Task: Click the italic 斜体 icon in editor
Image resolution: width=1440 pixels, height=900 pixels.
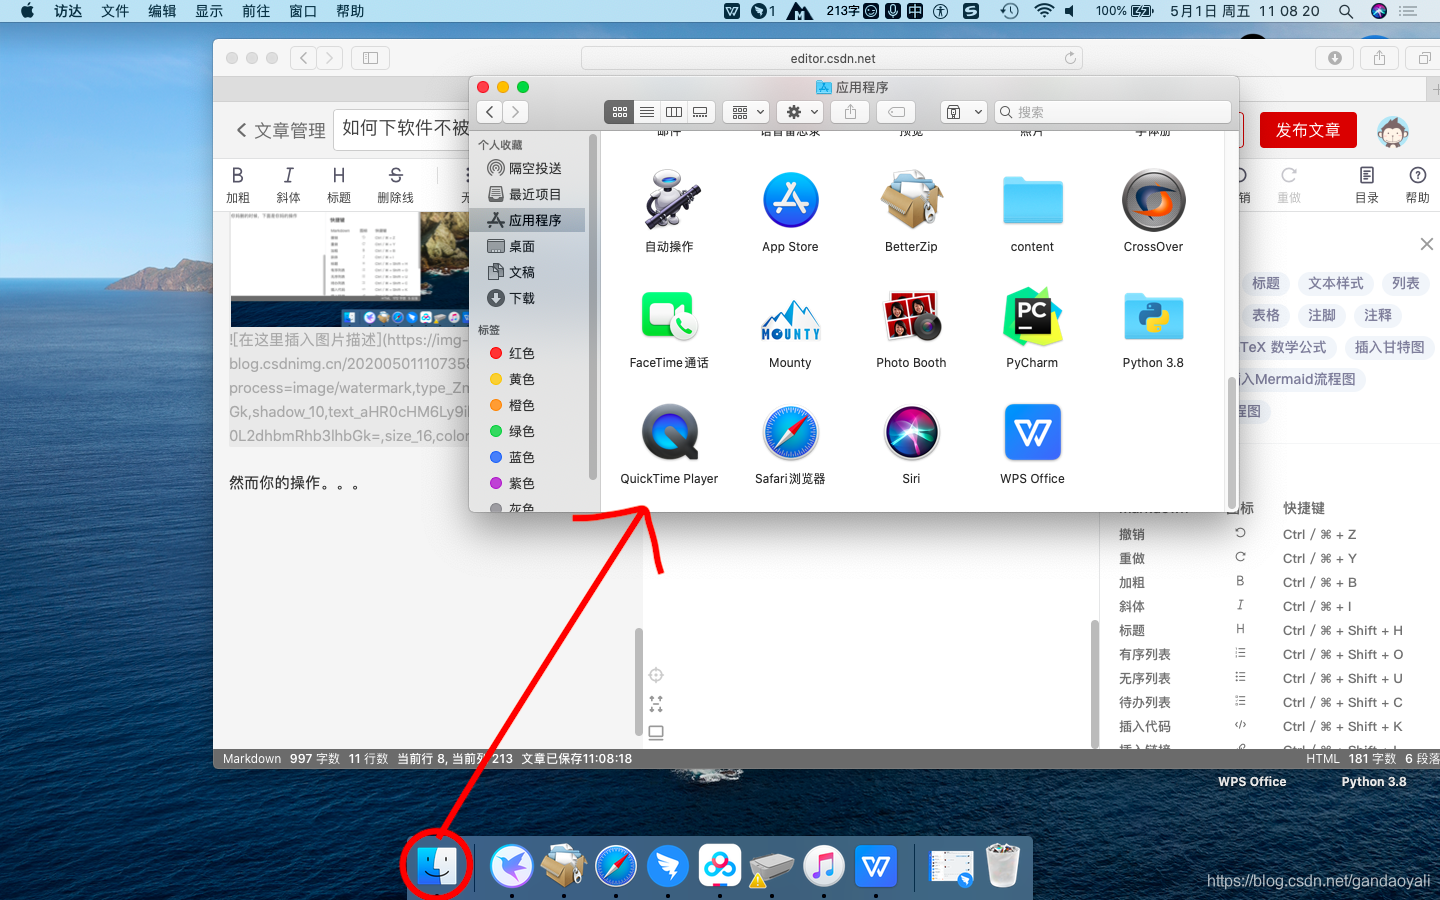Action: 288,175
